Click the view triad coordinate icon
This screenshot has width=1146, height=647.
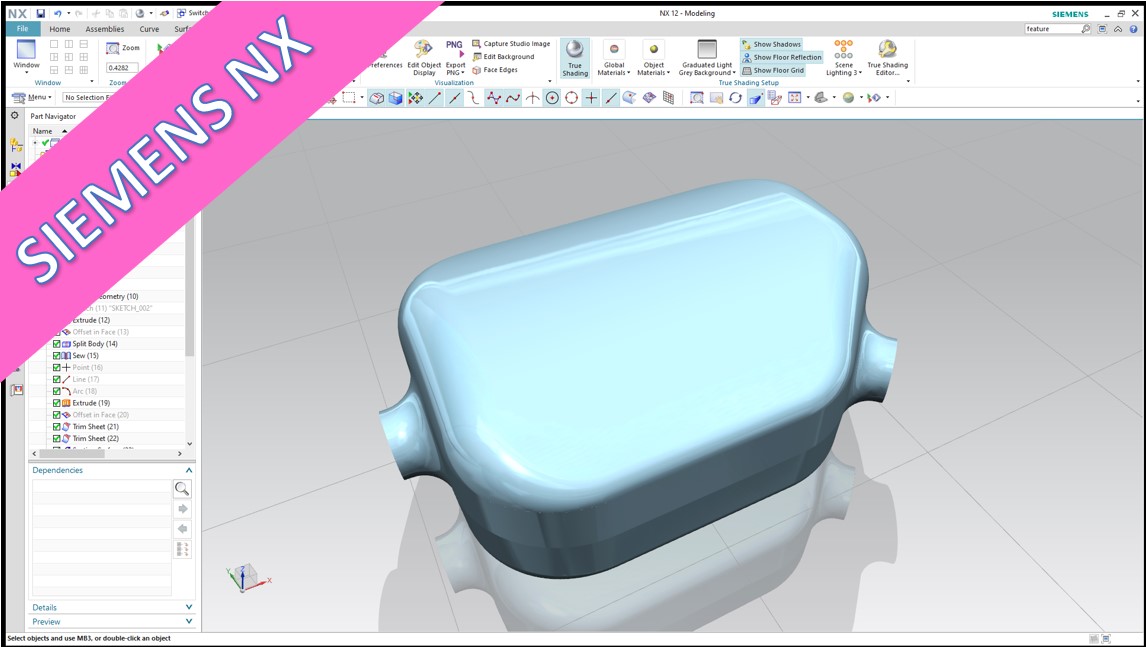pyautogui.click(x=247, y=578)
